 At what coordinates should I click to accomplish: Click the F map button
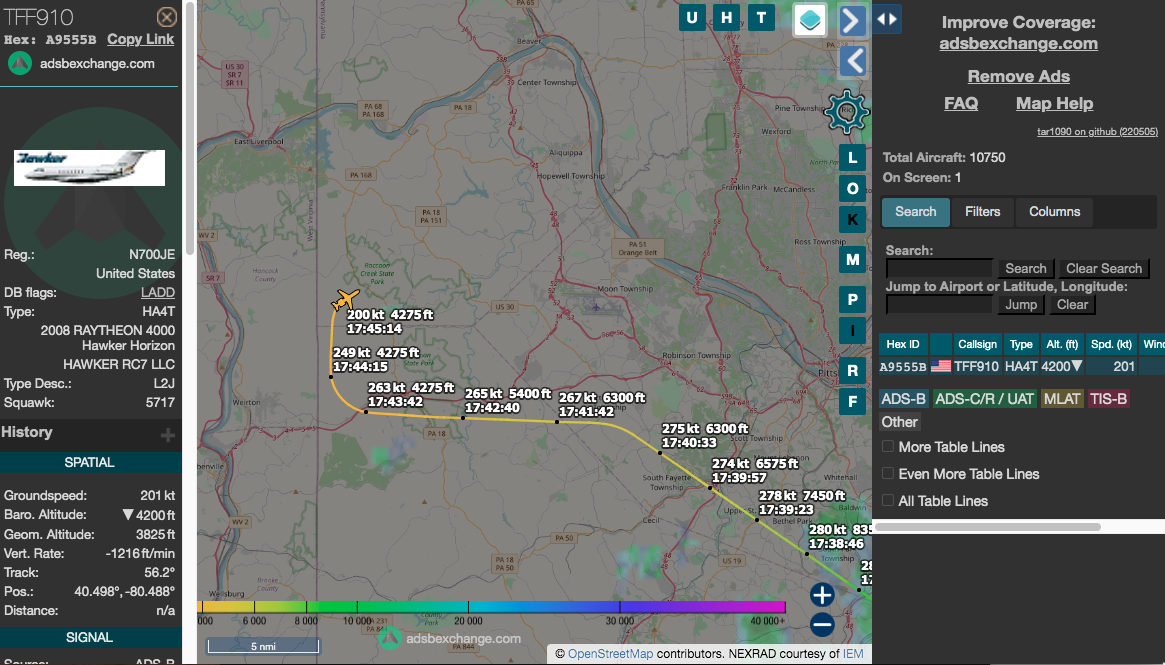852,402
